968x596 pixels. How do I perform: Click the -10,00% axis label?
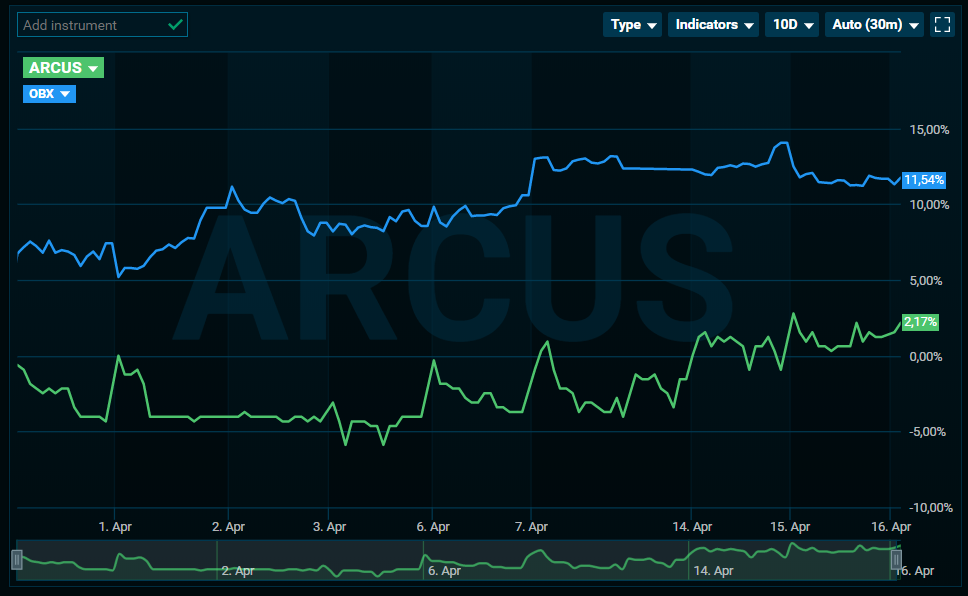click(x=931, y=508)
